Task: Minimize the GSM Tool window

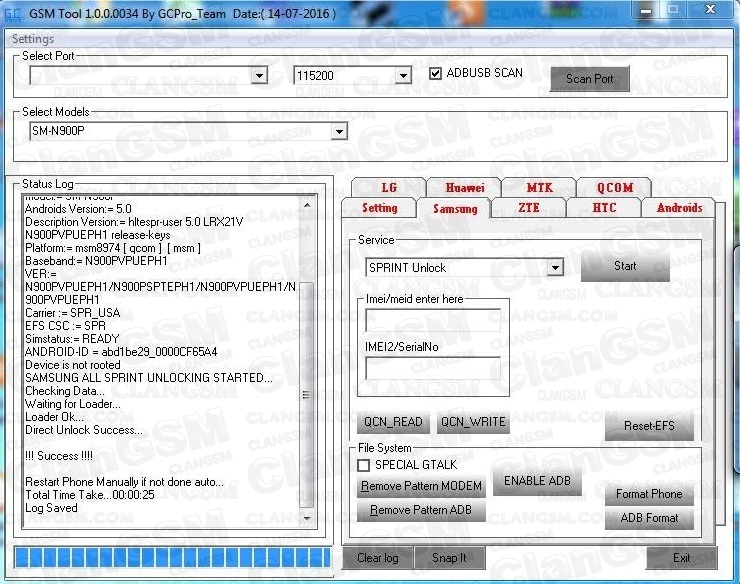Action: click(x=646, y=10)
